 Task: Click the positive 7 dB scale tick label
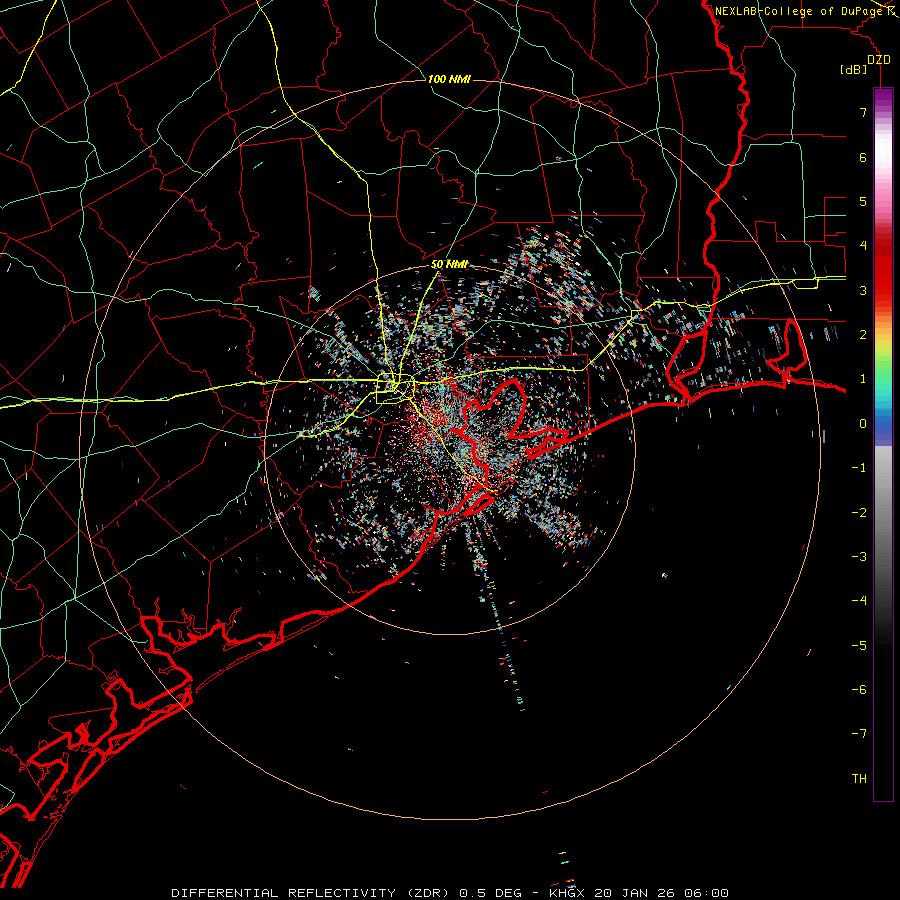click(x=863, y=112)
